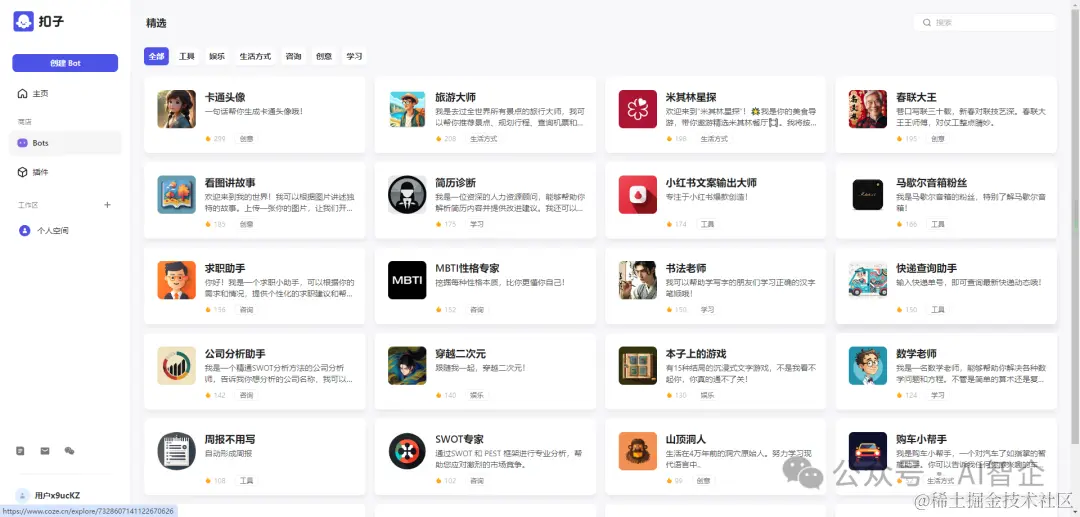Open MBTI性格专家 card title
This screenshot has width=1080, height=517.
[x=467, y=268]
